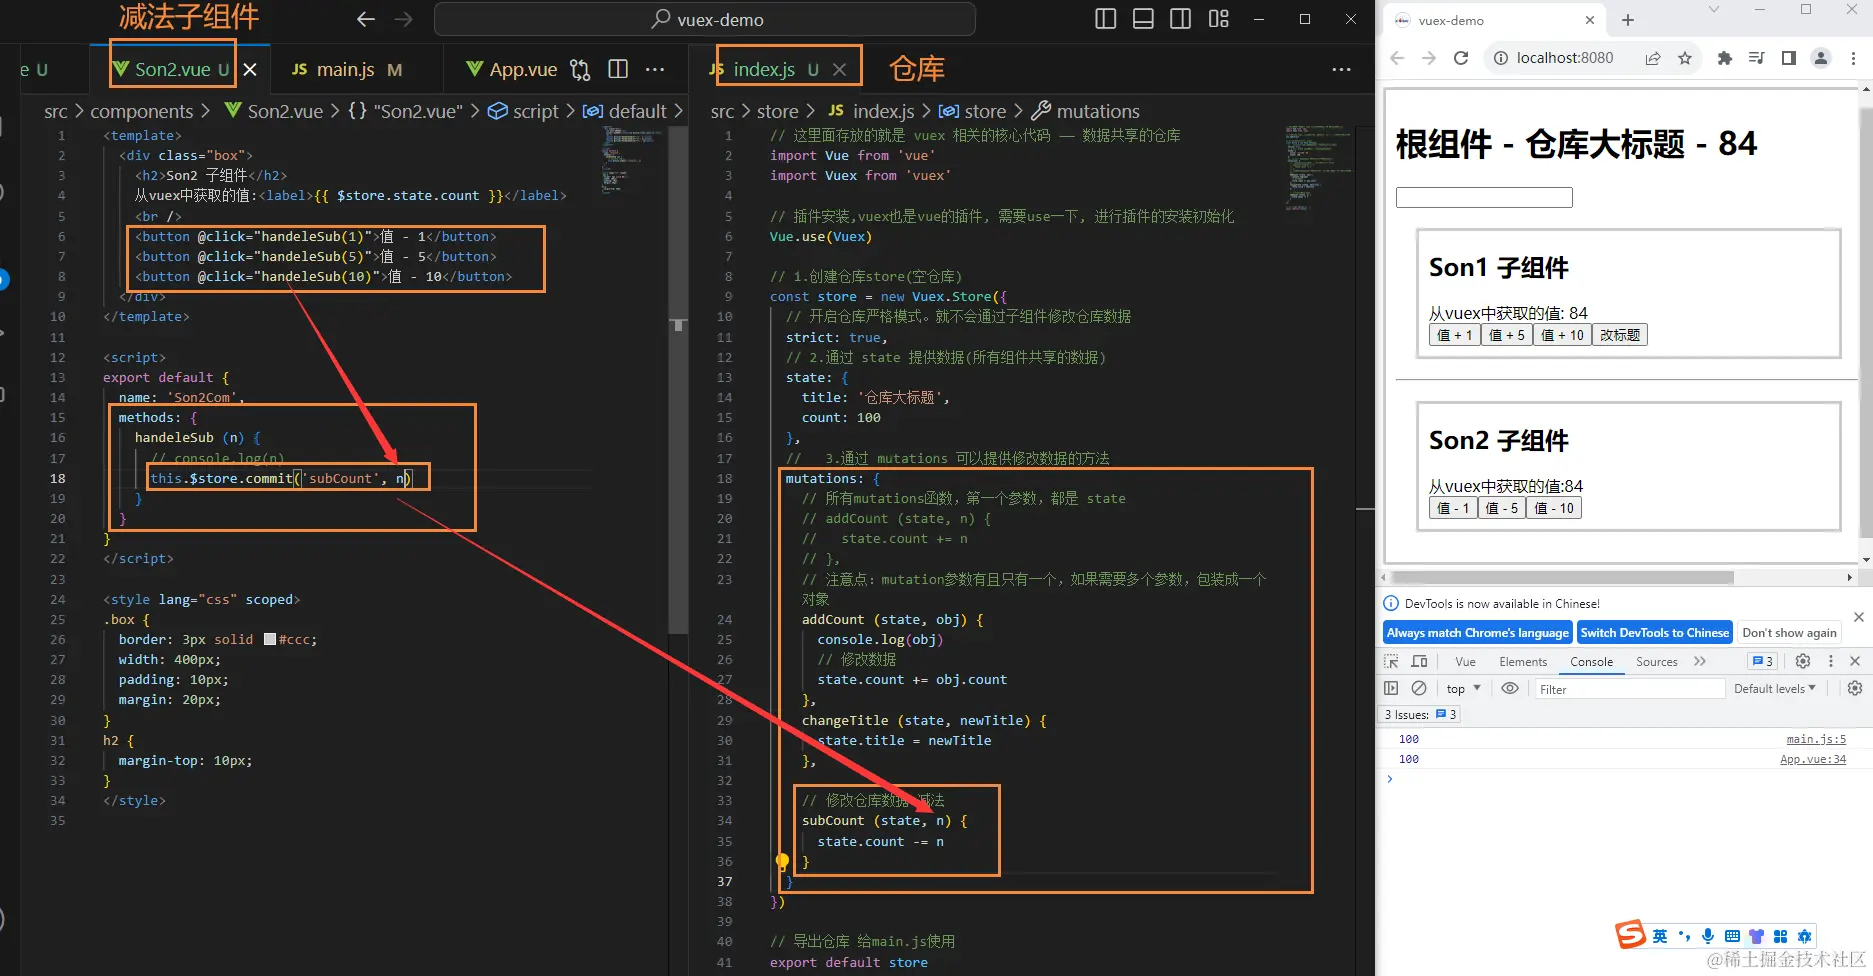Viewport: 1873px width, 976px height.
Task: Open the Chrome profile avatar
Action: click(1821, 58)
